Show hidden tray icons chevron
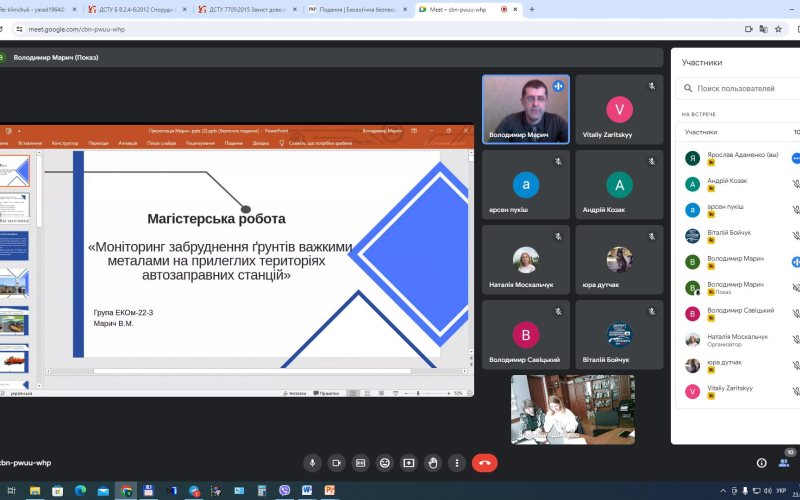The width and height of the screenshot is (800, 500). [x=722, y=491]
